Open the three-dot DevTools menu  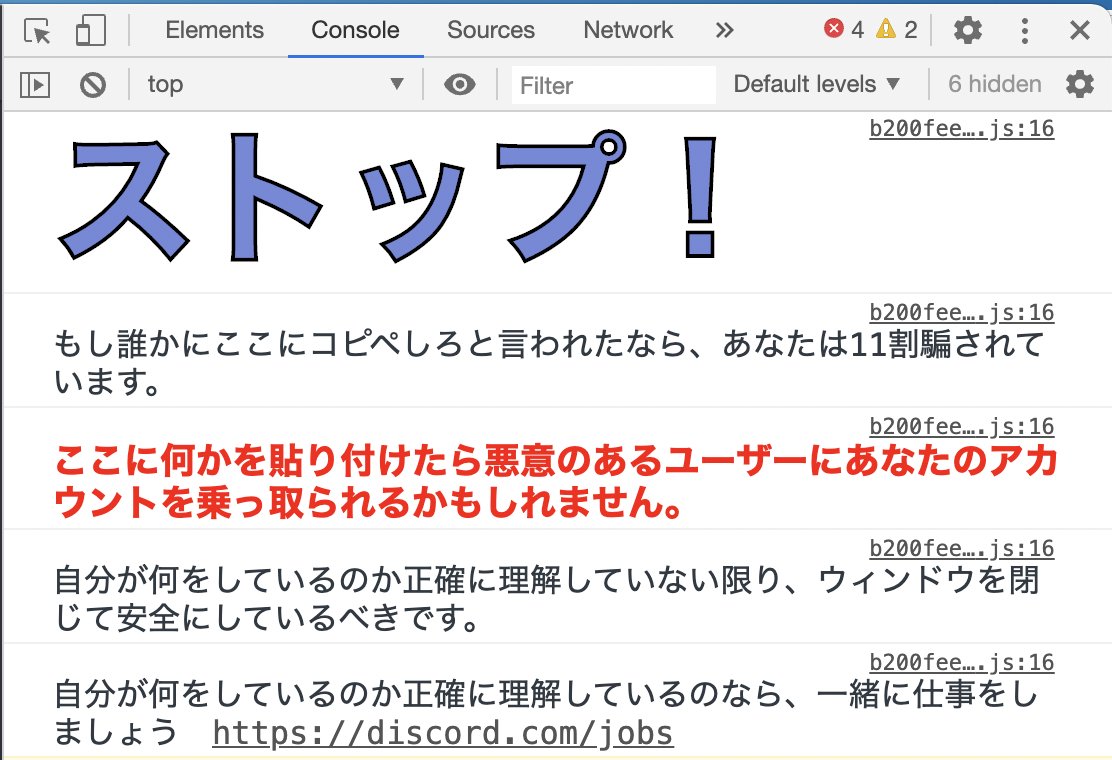[1024, 30]
